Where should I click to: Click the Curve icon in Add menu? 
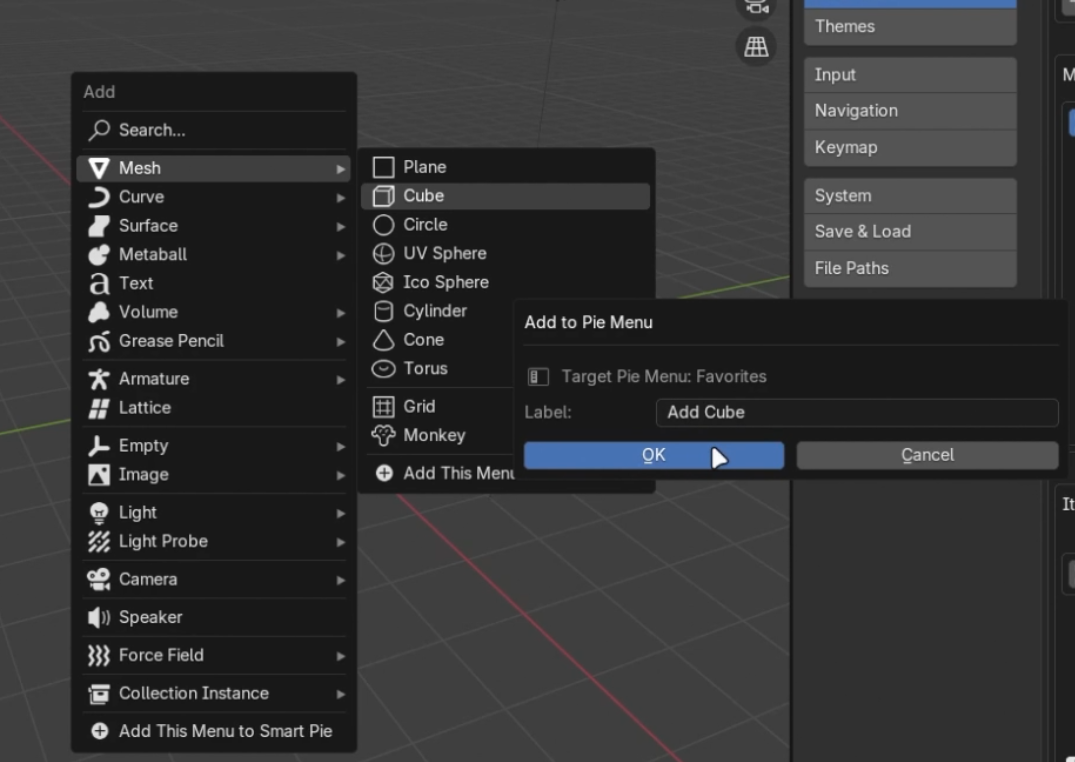(99, 197)
